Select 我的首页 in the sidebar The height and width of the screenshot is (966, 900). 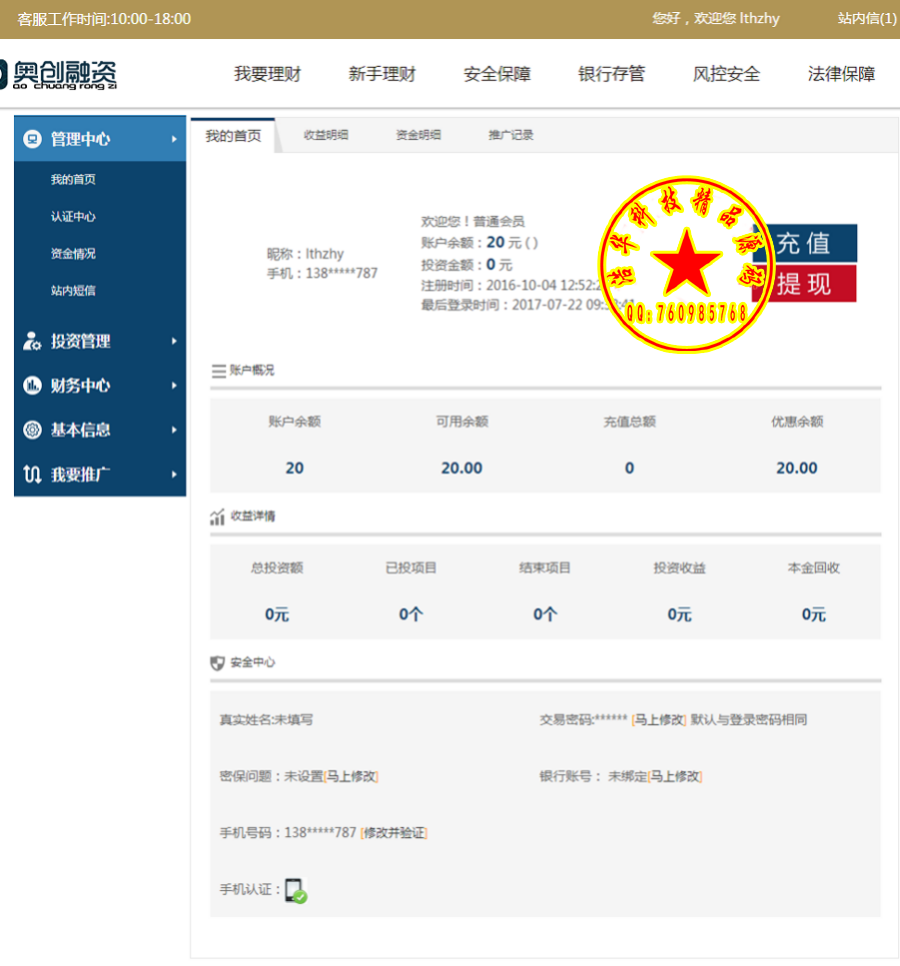point(73,179)
